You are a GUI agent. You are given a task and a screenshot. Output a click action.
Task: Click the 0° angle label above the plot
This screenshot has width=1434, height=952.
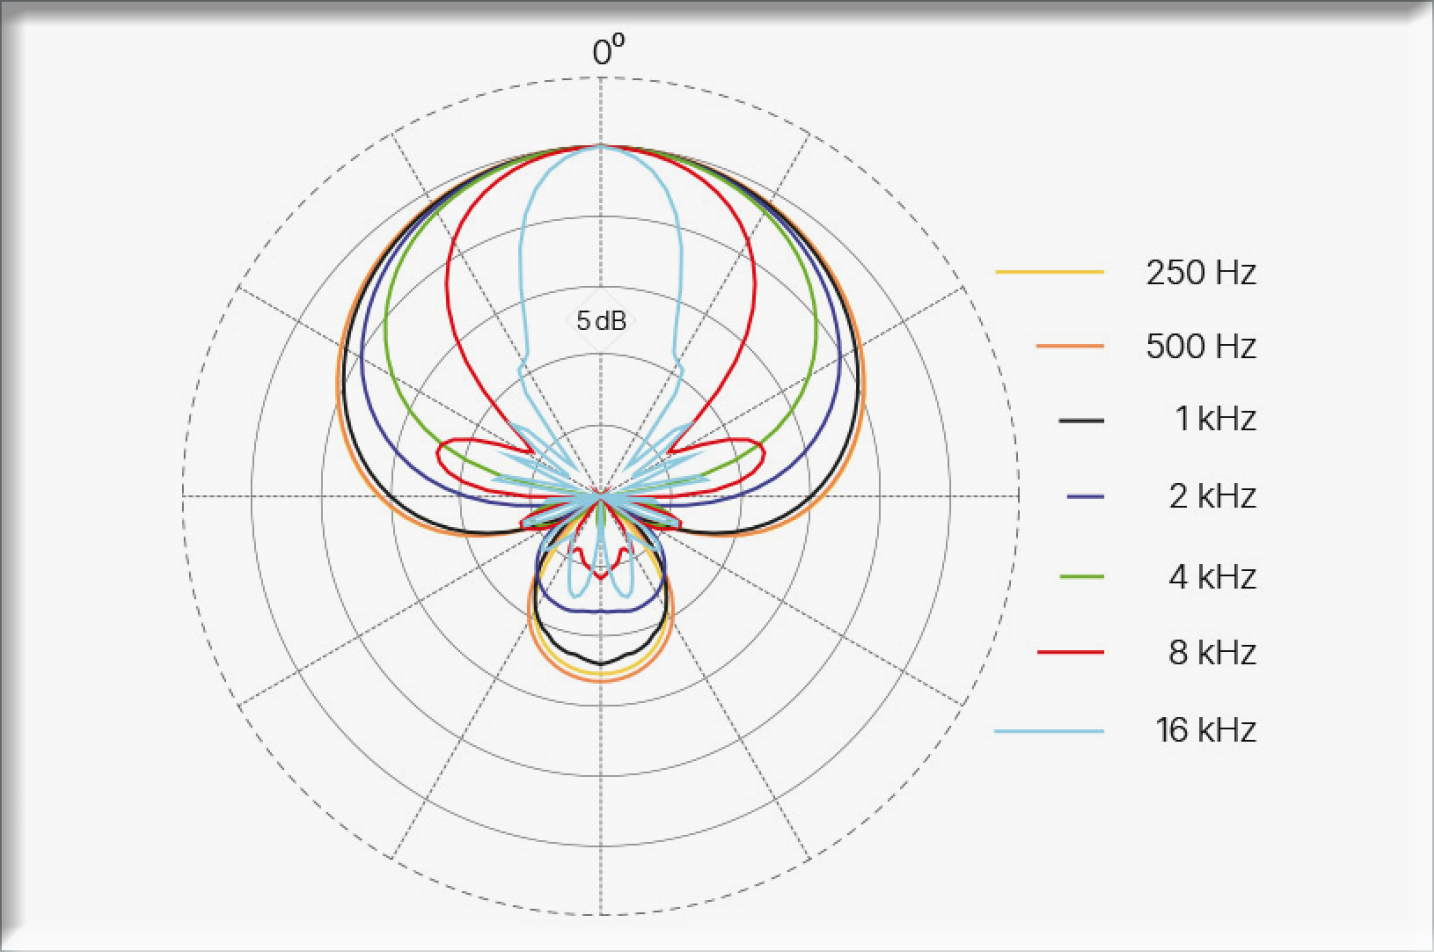click(607, 51)
